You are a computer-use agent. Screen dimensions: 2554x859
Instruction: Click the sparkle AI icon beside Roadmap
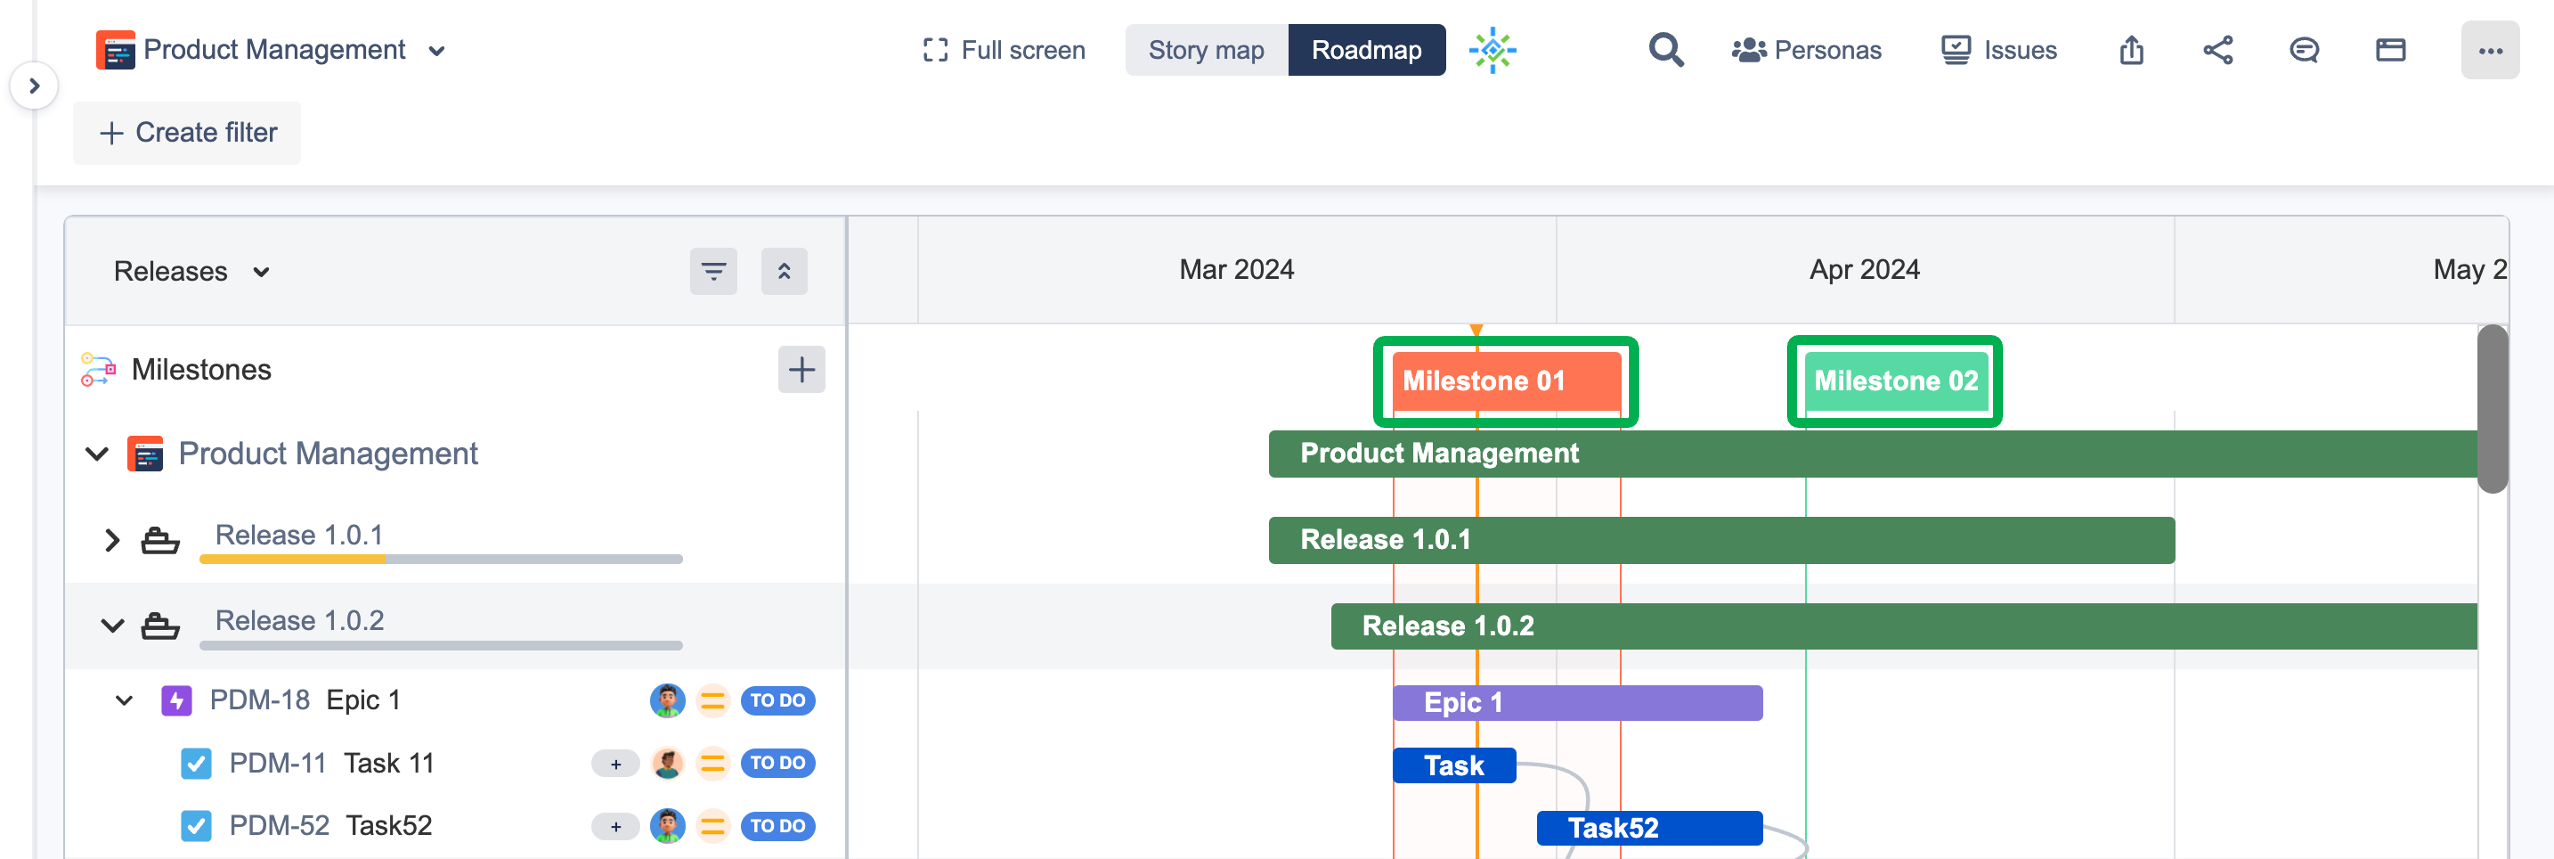tap(1492, 50)
